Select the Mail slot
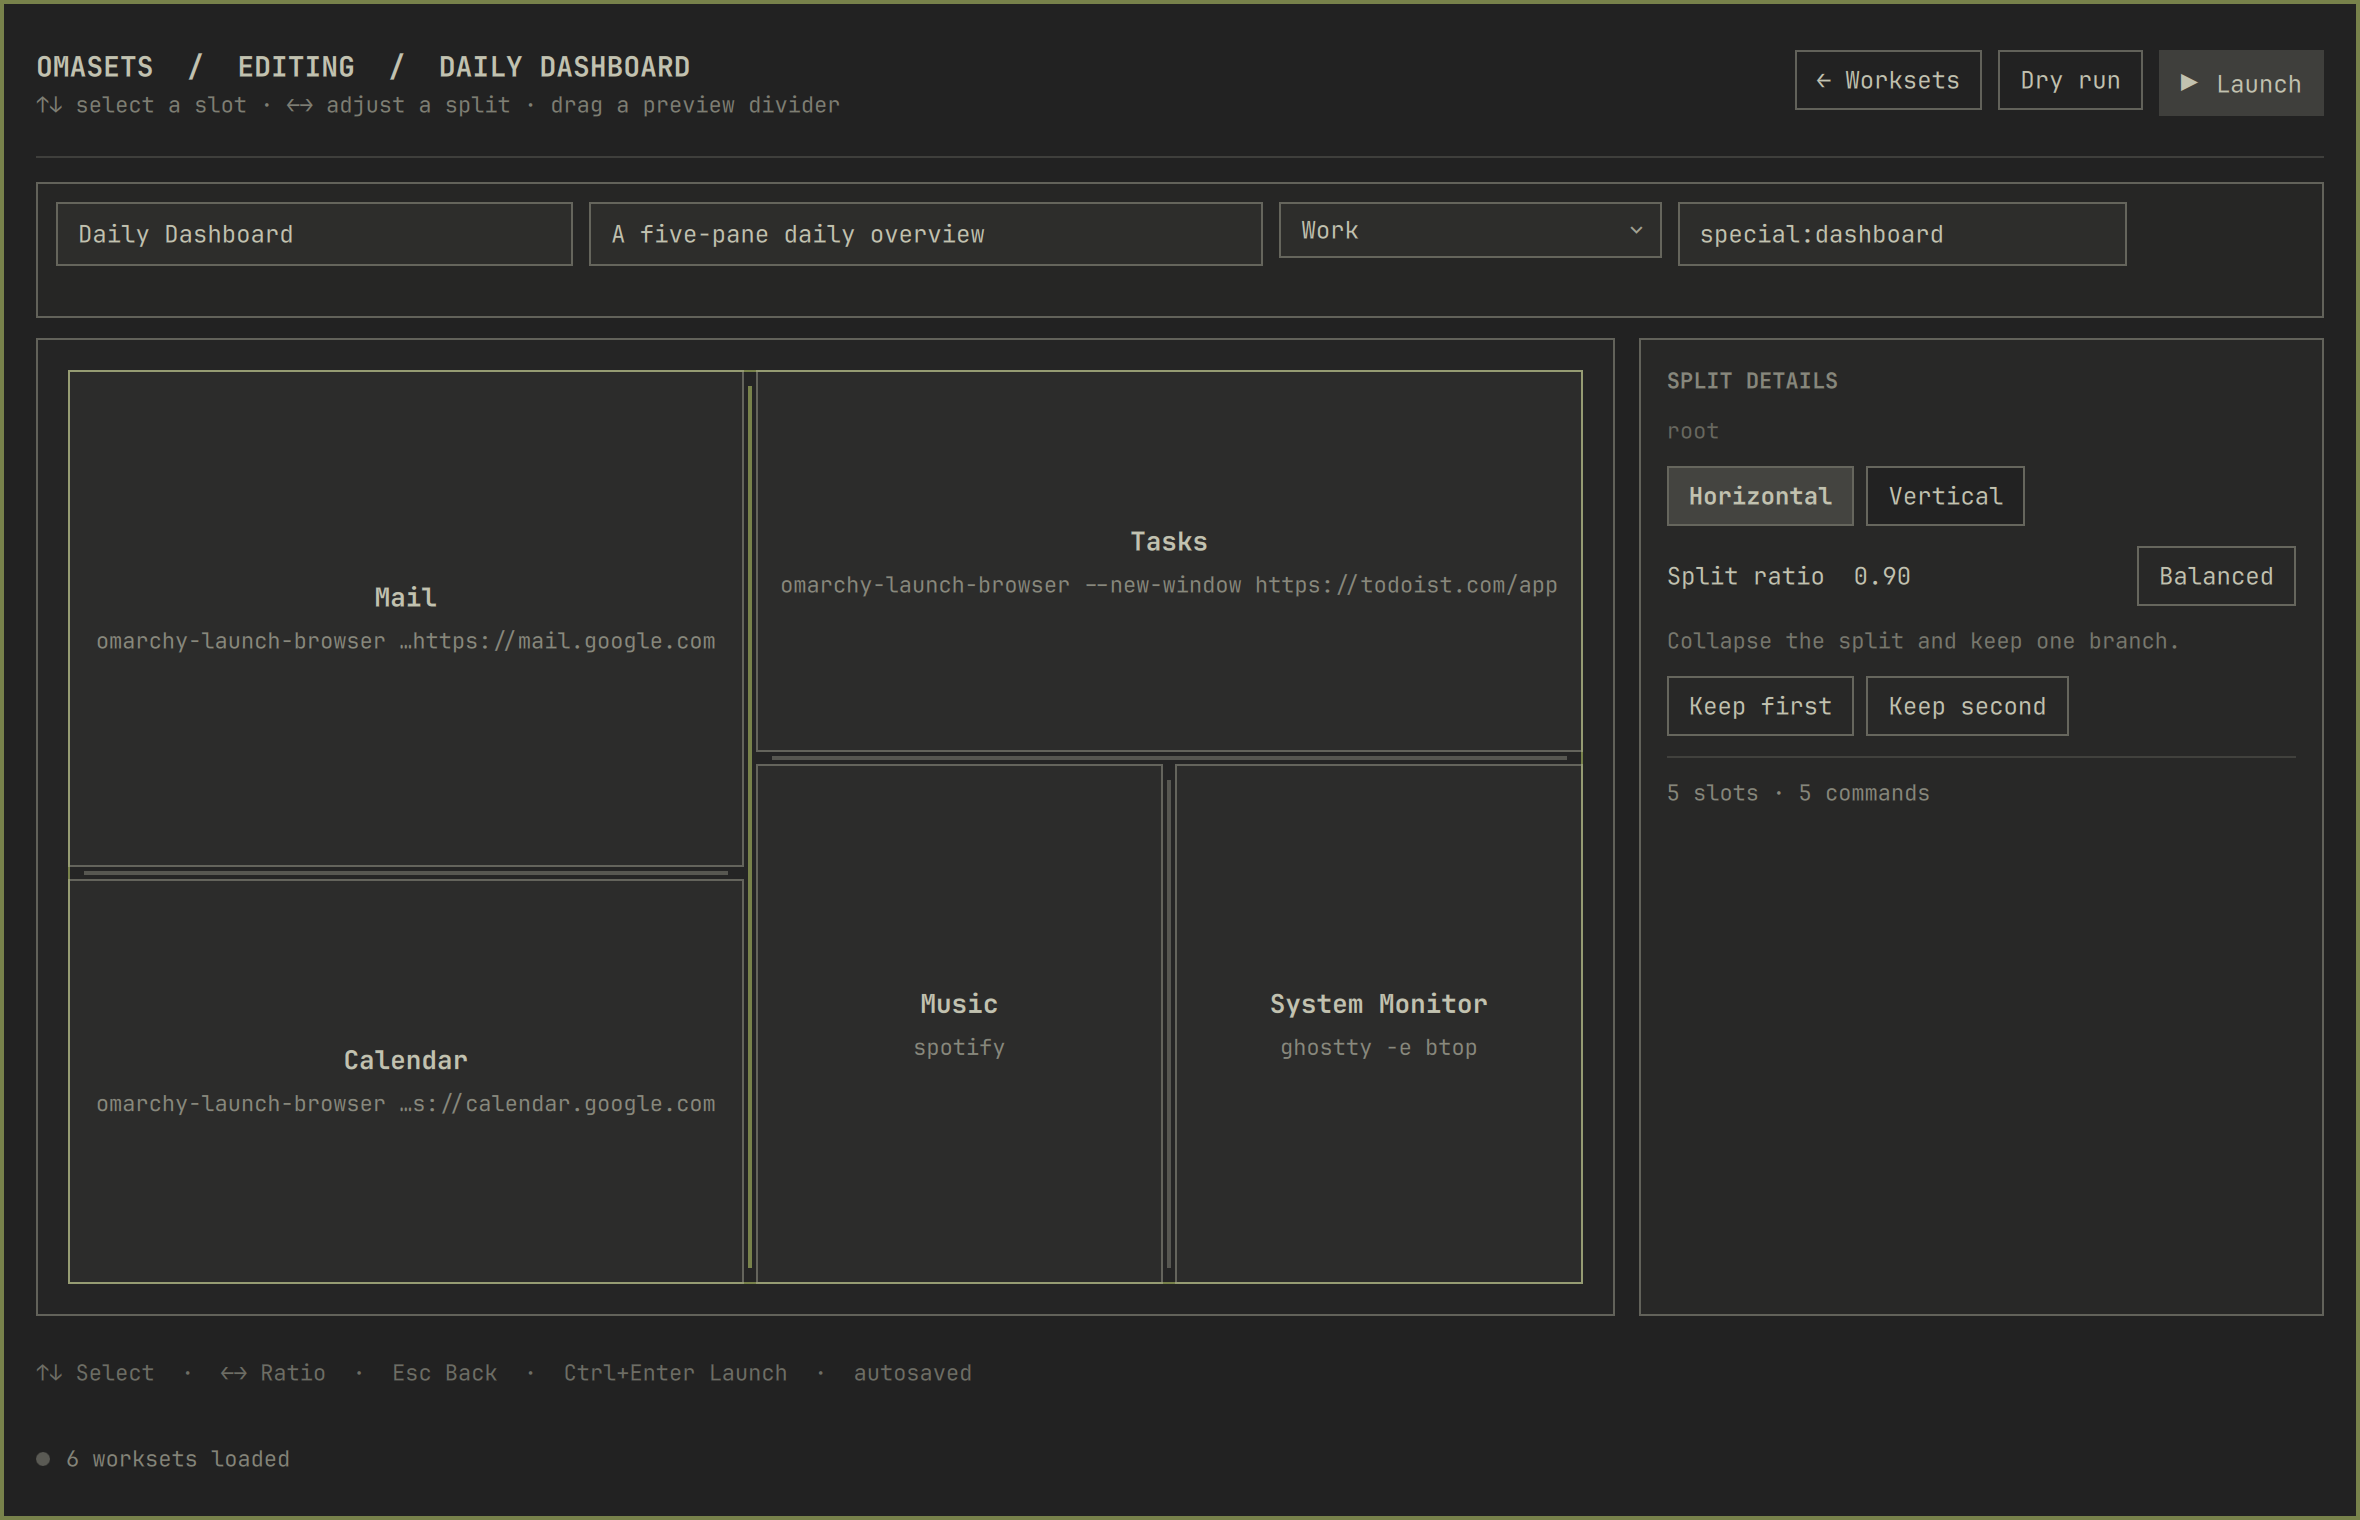Viewport: 2360px width, 1520px height. point(405,618)
